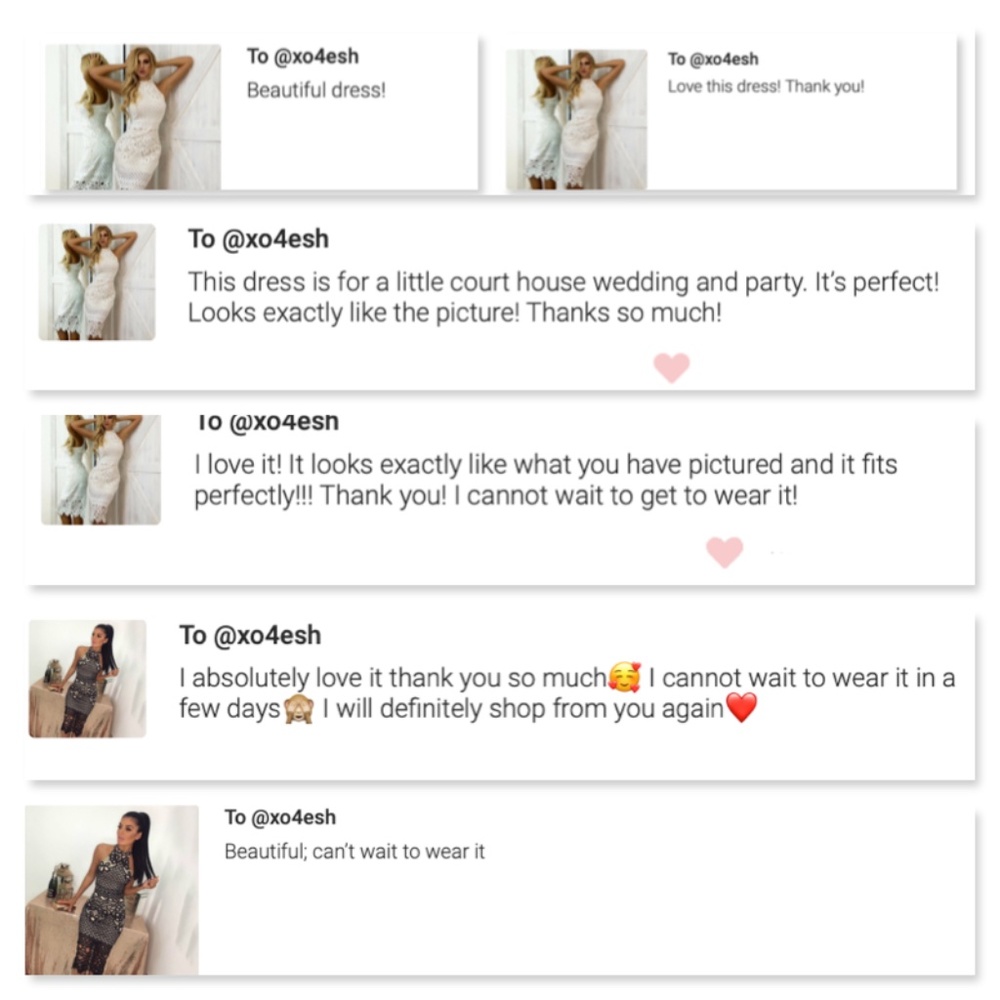Open the dress thumbnail beside 'I love it!' review

click(101, 469)
